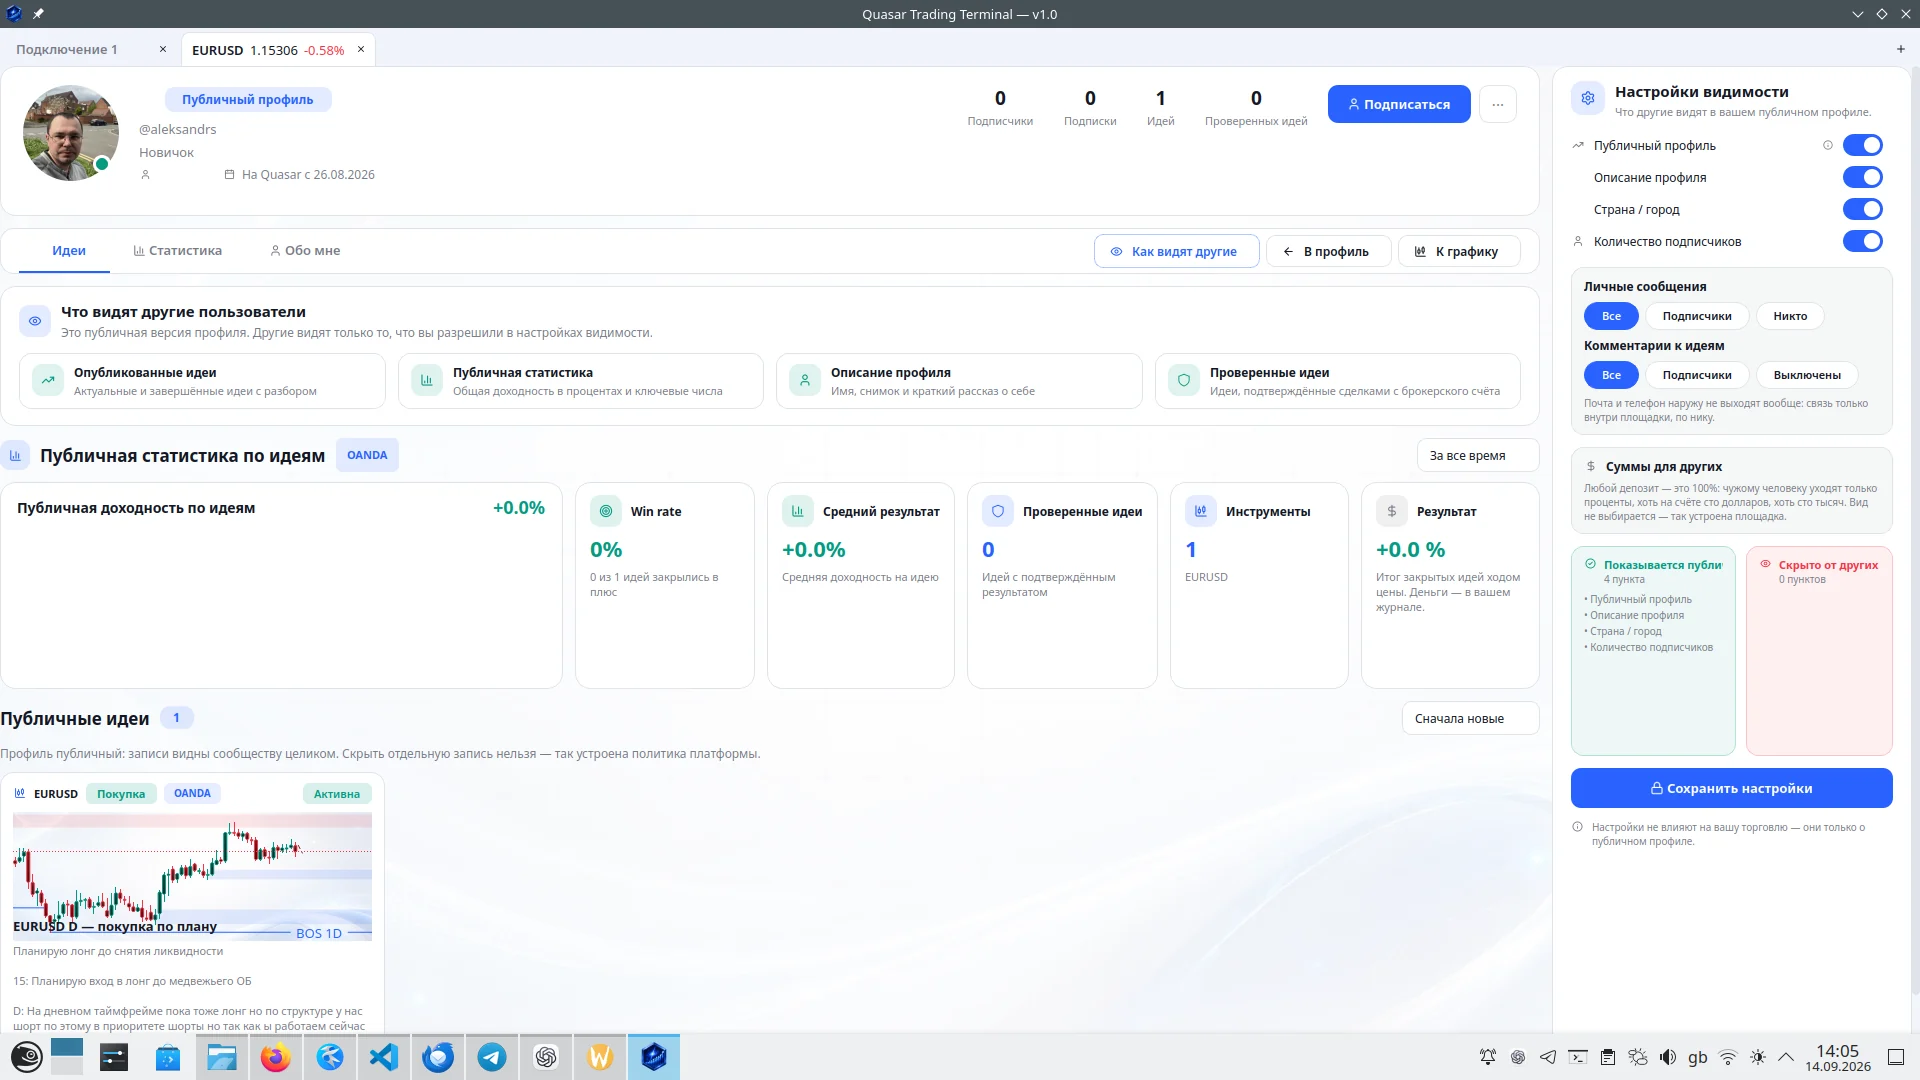Open the За все время period dropdown
Screen dimensions: 1920x1080
[1477, 455]
